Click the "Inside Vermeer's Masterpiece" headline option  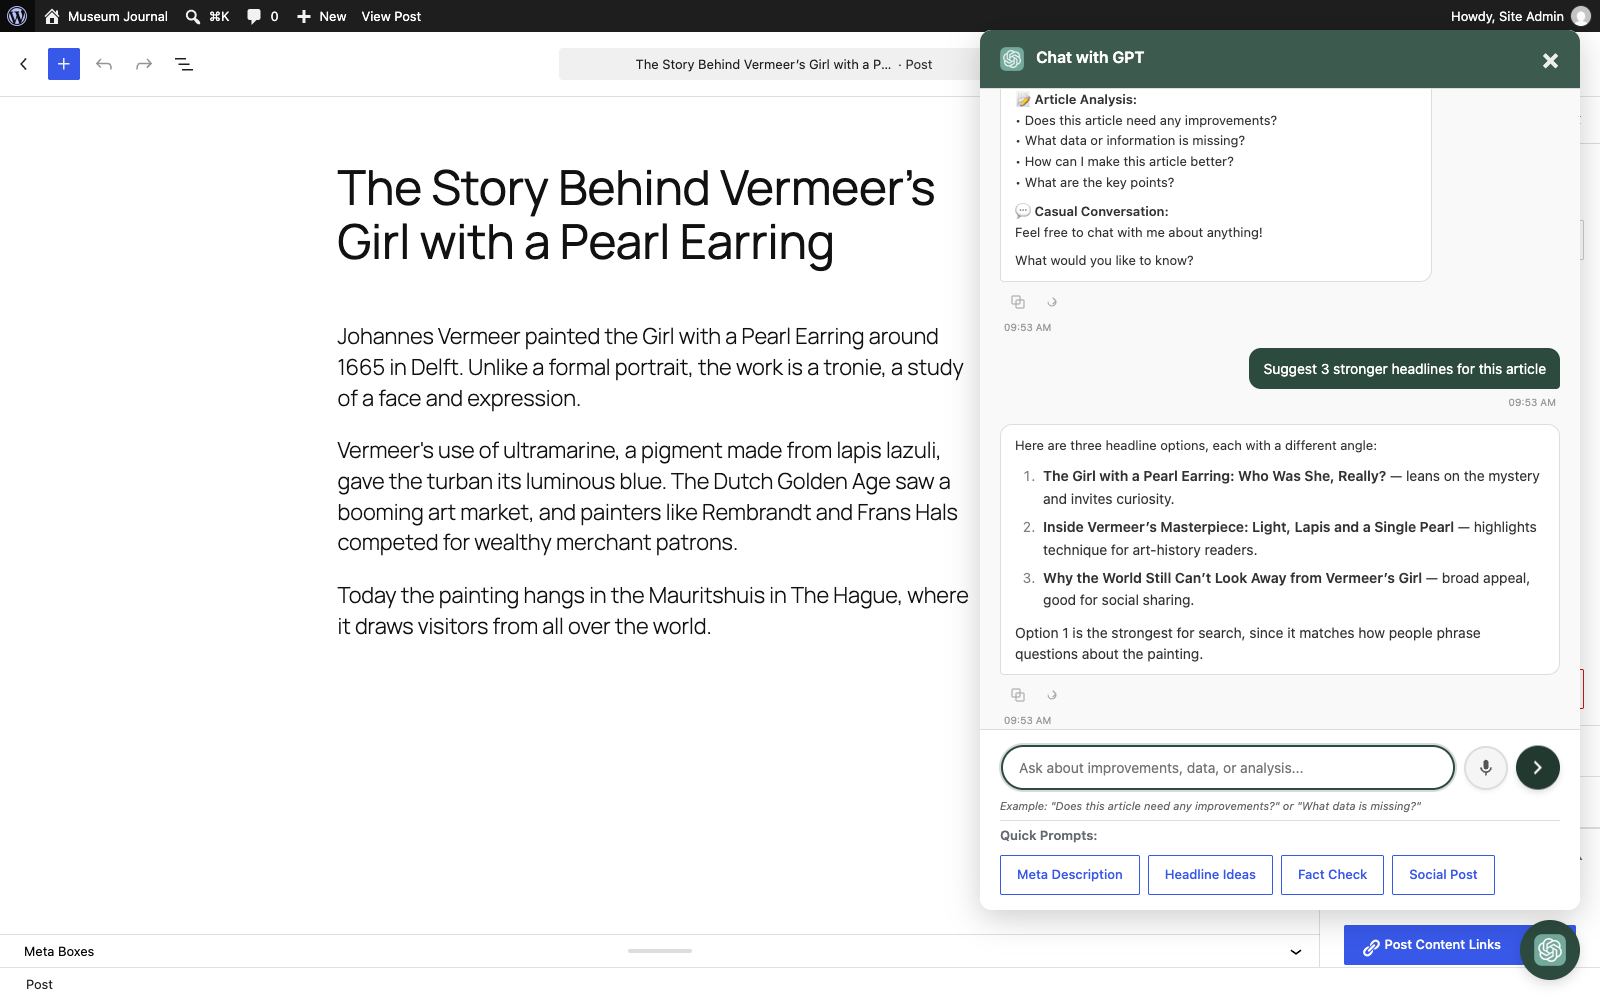1248,527
